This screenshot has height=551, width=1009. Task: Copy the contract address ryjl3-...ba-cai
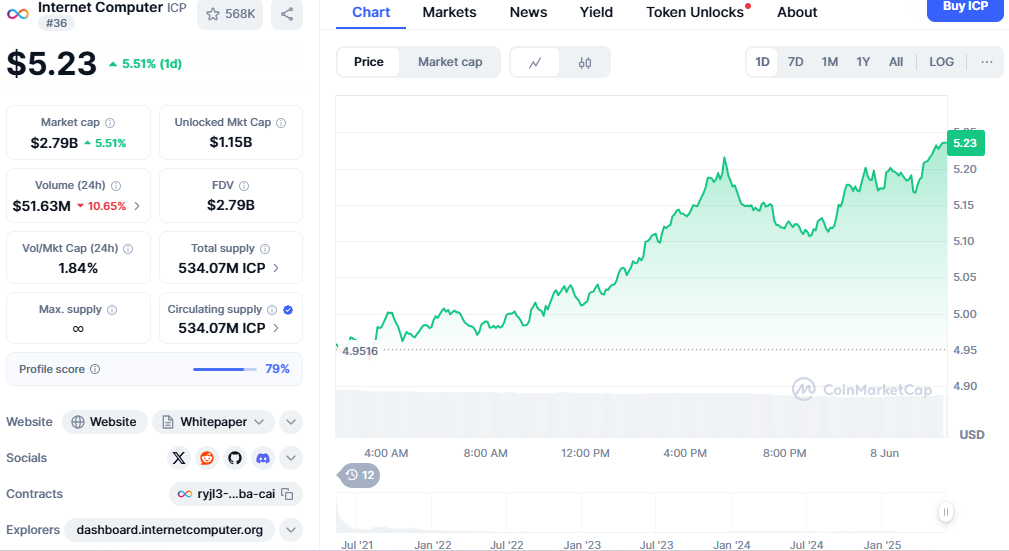[288, 494]
